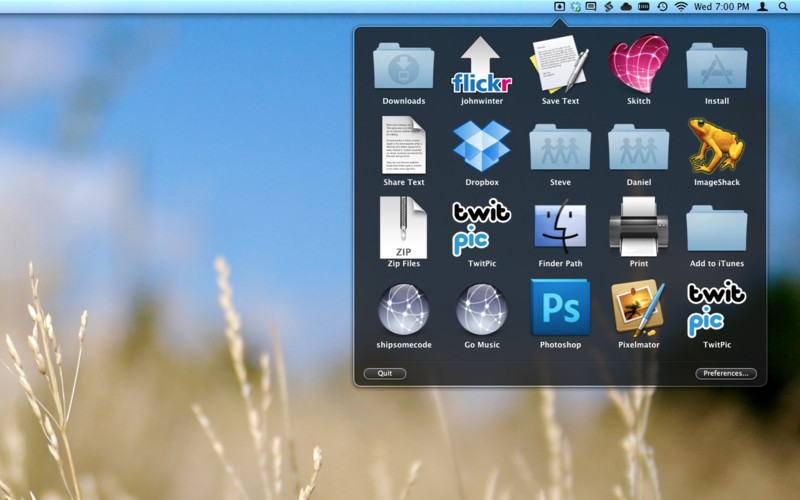Pick the ImageShack frog icon

(716, 145)
